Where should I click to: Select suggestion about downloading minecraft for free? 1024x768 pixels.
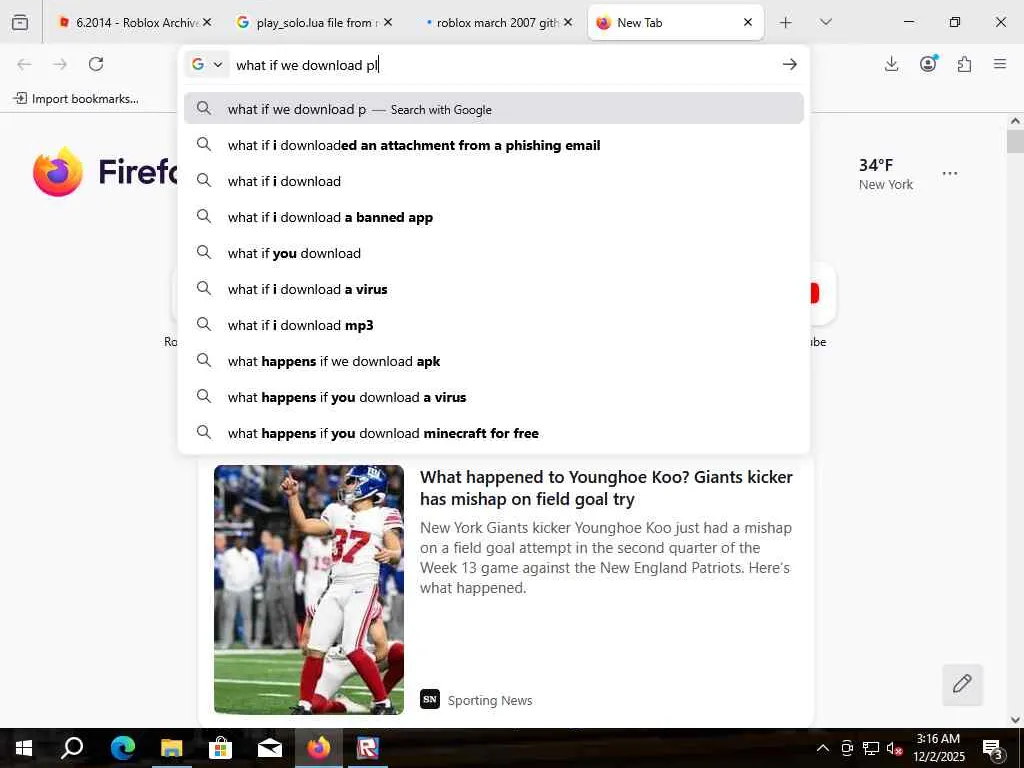pos(494,432)
